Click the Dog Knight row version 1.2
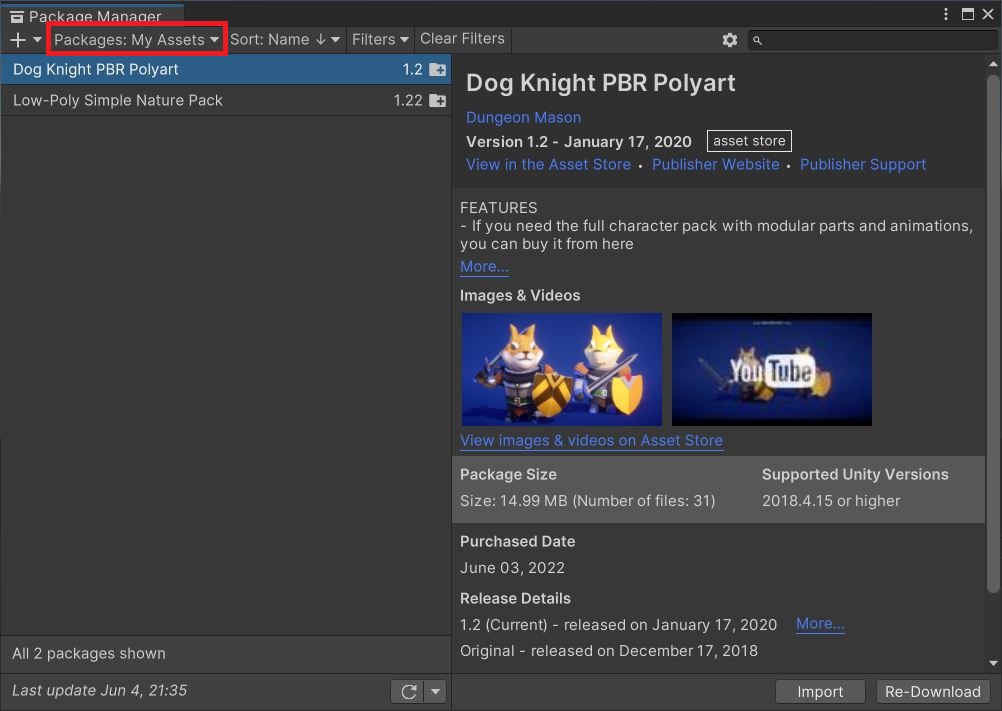The width and height of the screenshot is (1002, 711). point(413,70)
